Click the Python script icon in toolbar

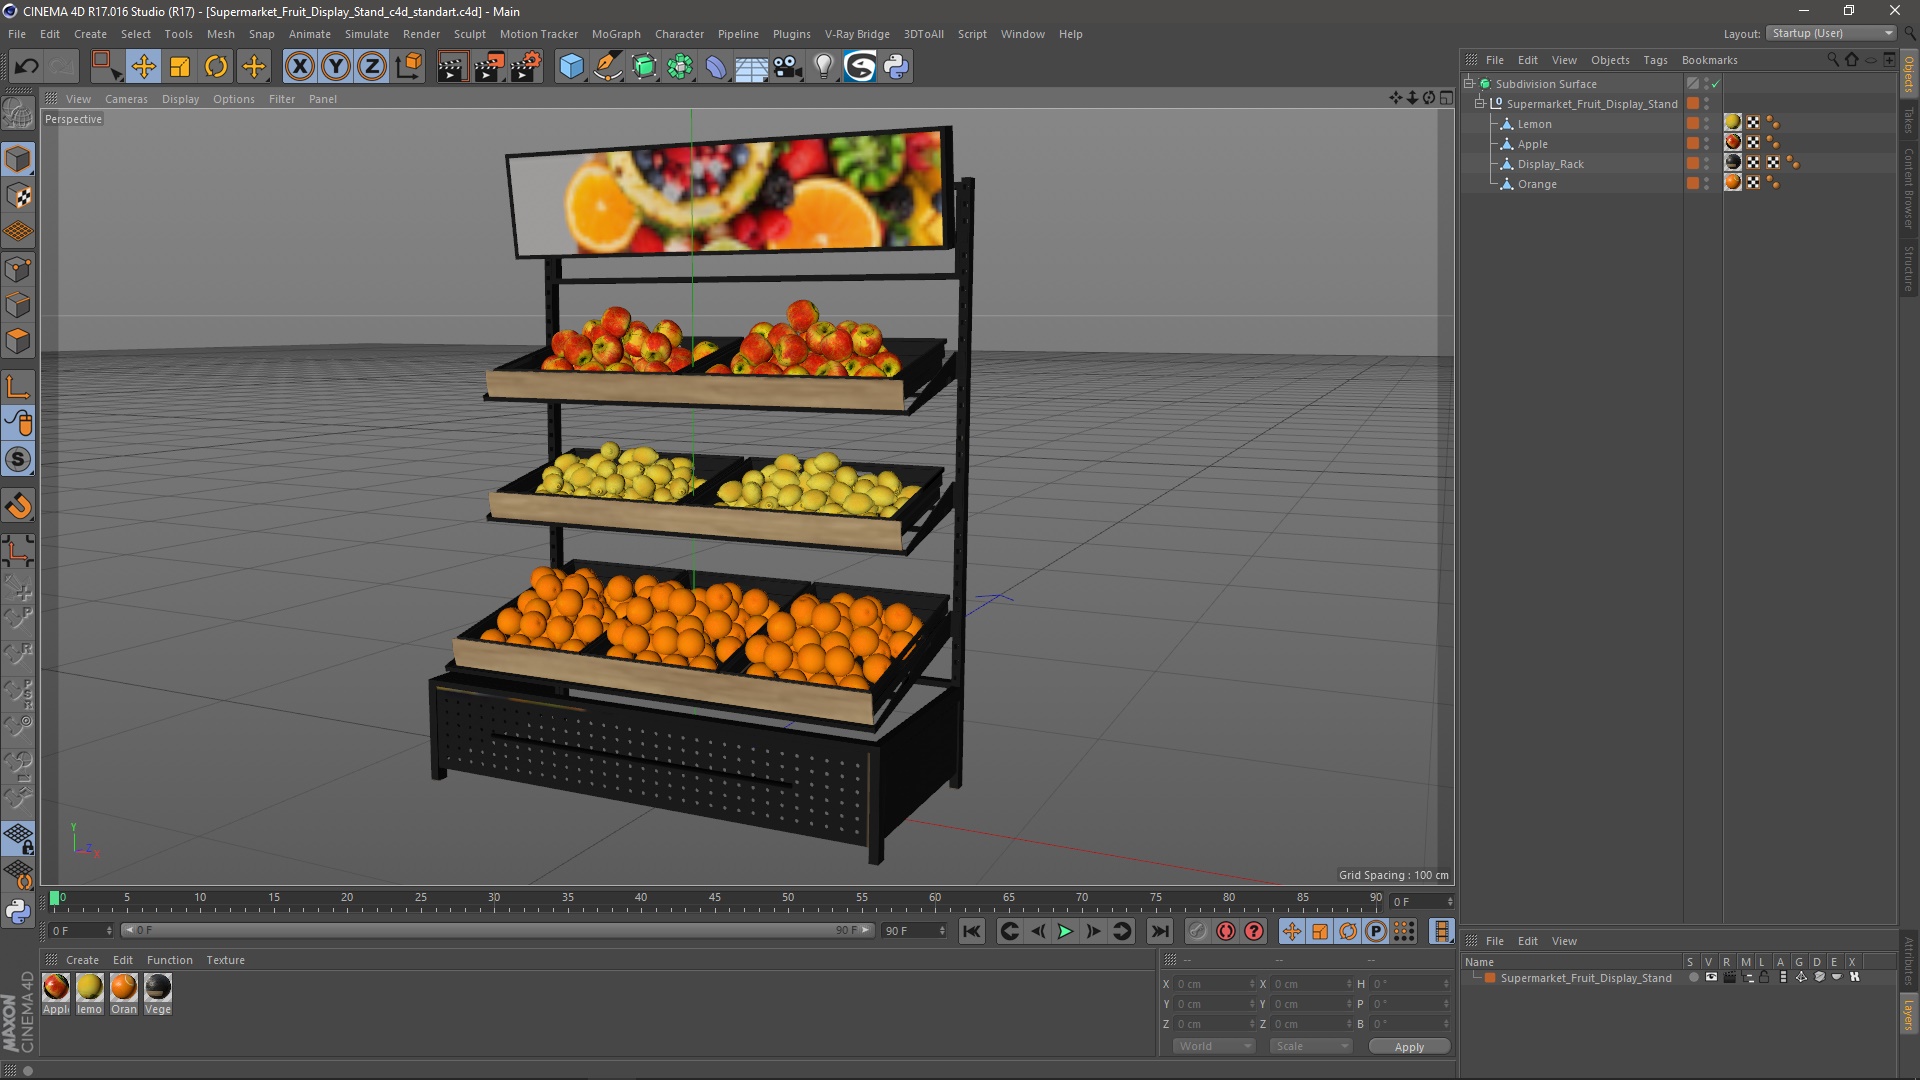coord(896,67)
